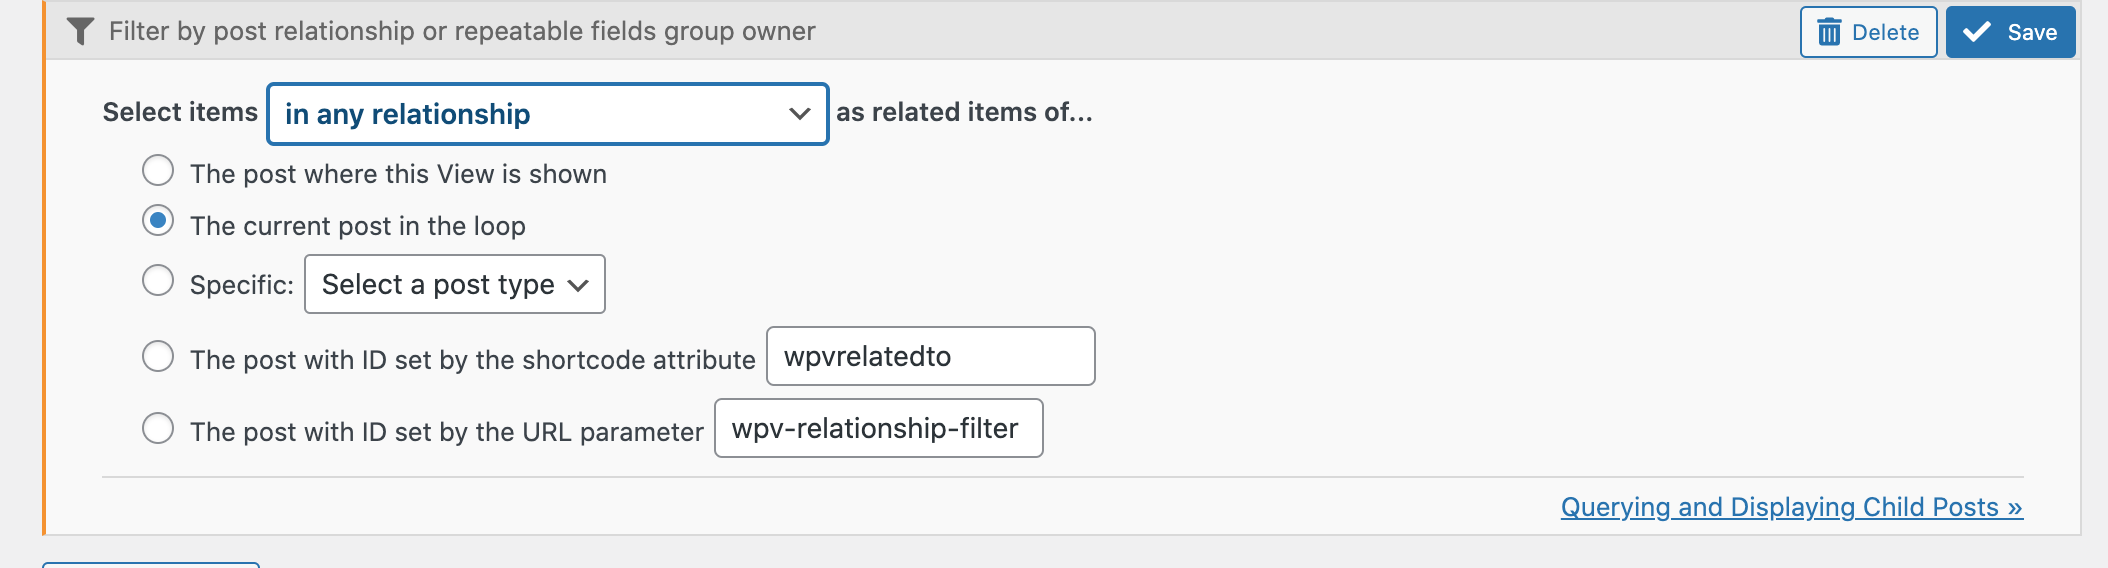Click the checkmark icon on Save
Screen dimensions: 2108x568
coord(1977,32)
